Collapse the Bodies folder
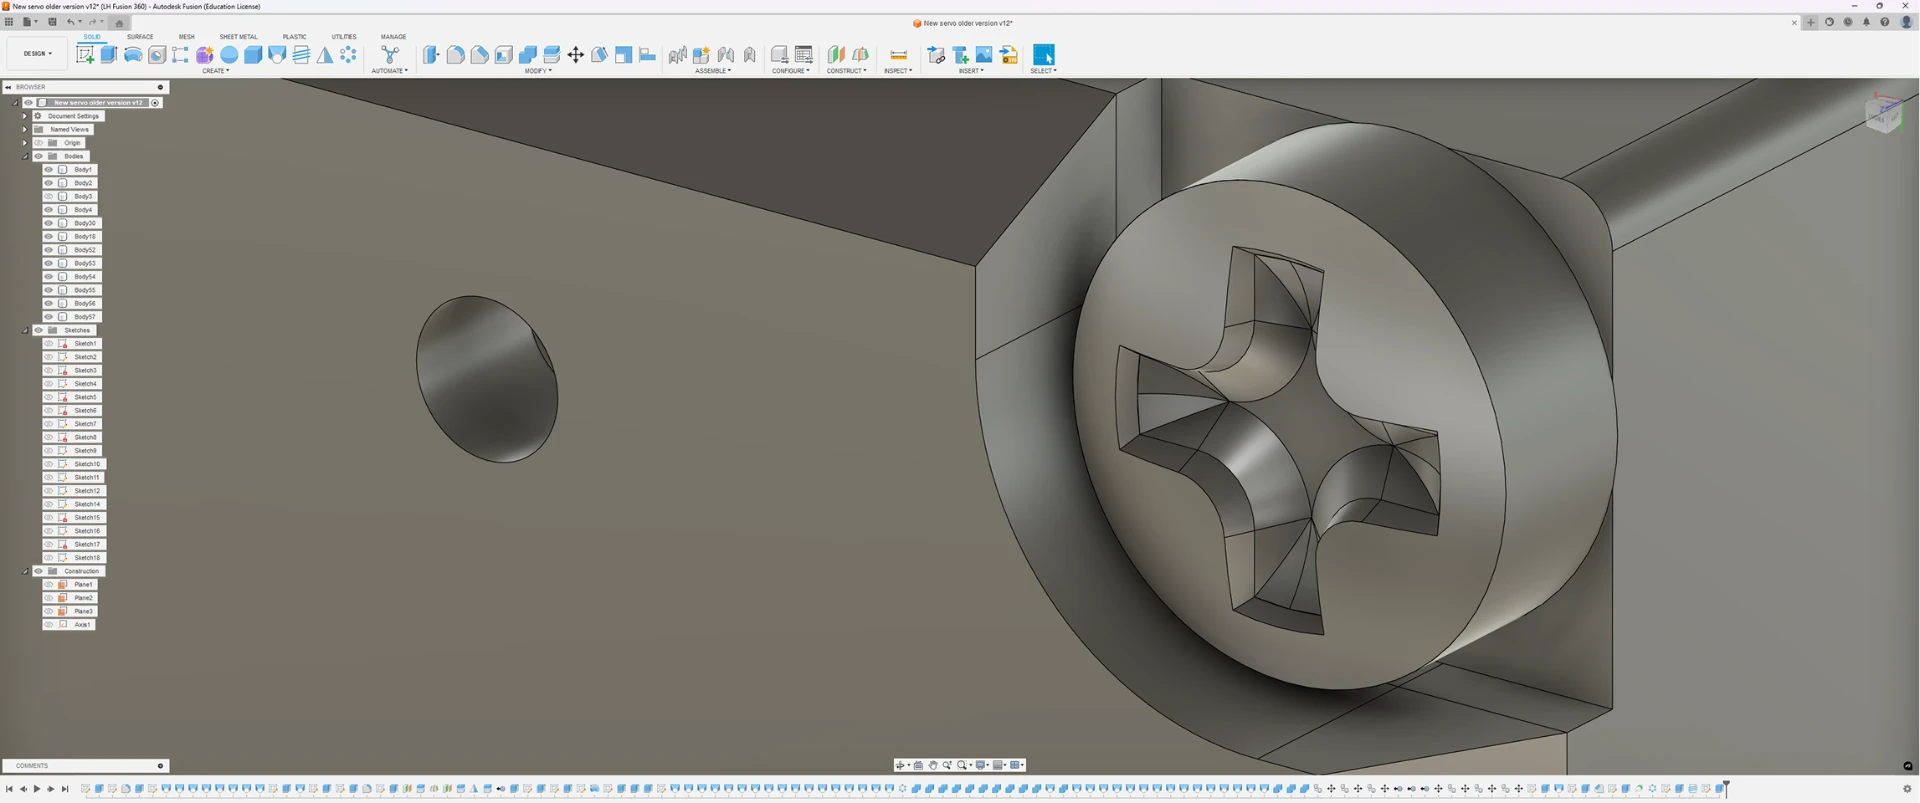Image resolution: width=1920 pixels, height=803 pixels. tap(25, 157)
